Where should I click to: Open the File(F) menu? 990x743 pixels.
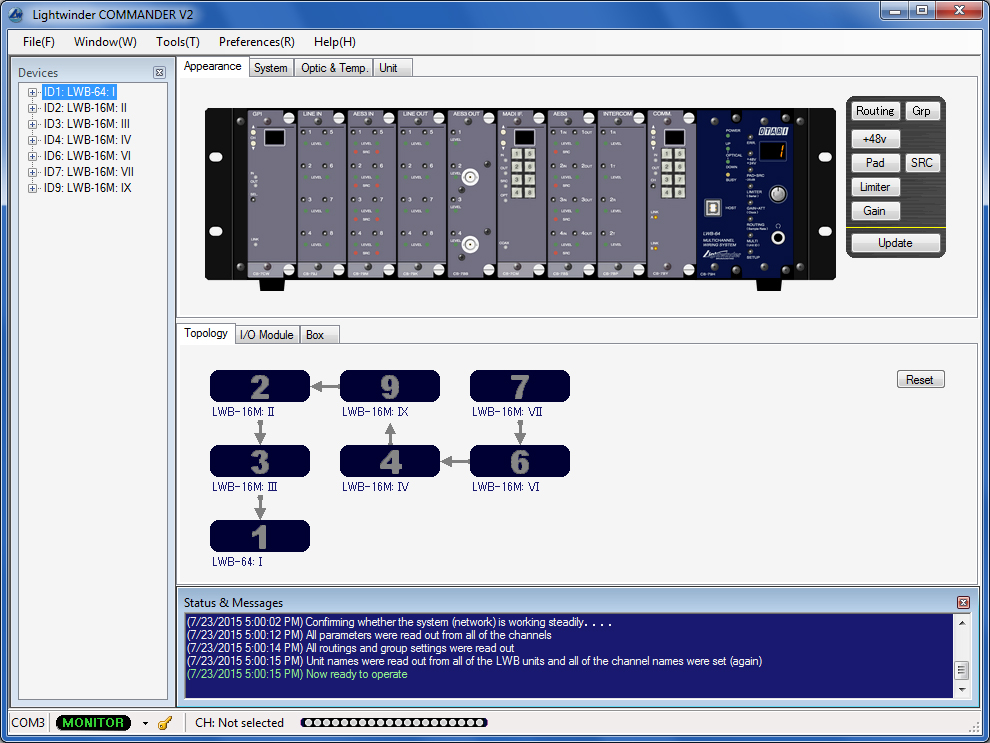[39, 42]
